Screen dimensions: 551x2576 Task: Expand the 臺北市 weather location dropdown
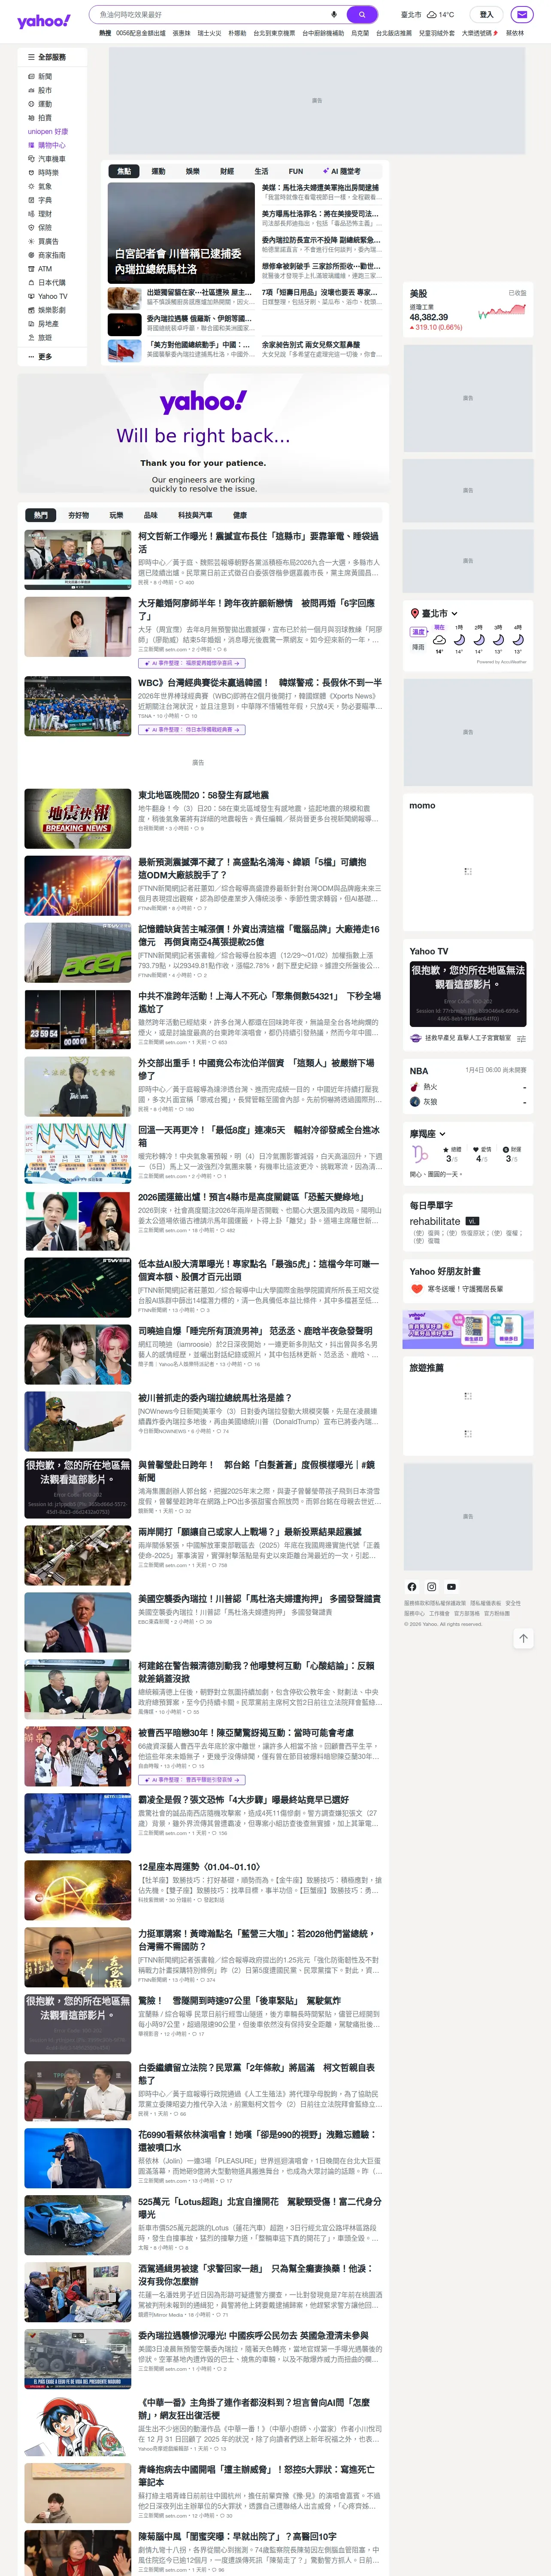point(434,613)
